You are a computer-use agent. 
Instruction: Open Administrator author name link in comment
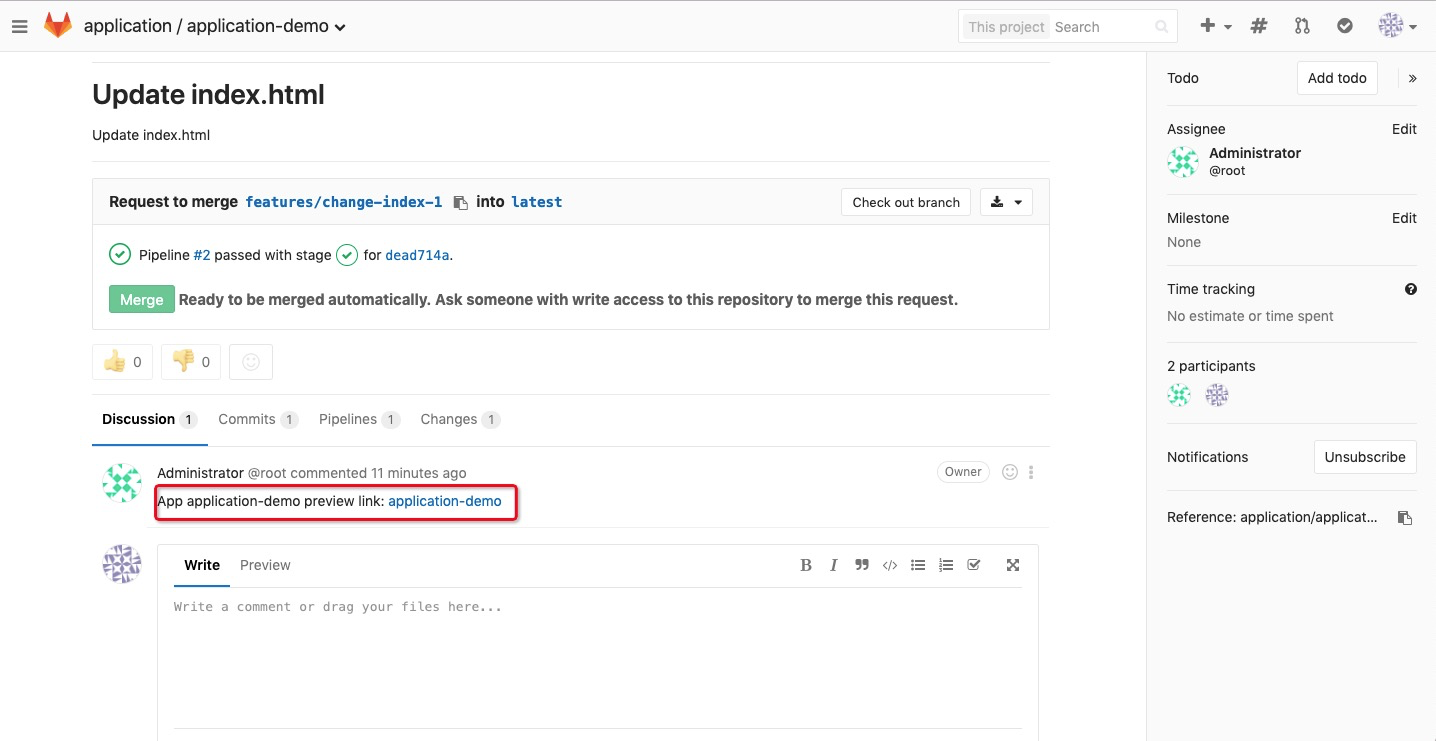coord(200,473)
